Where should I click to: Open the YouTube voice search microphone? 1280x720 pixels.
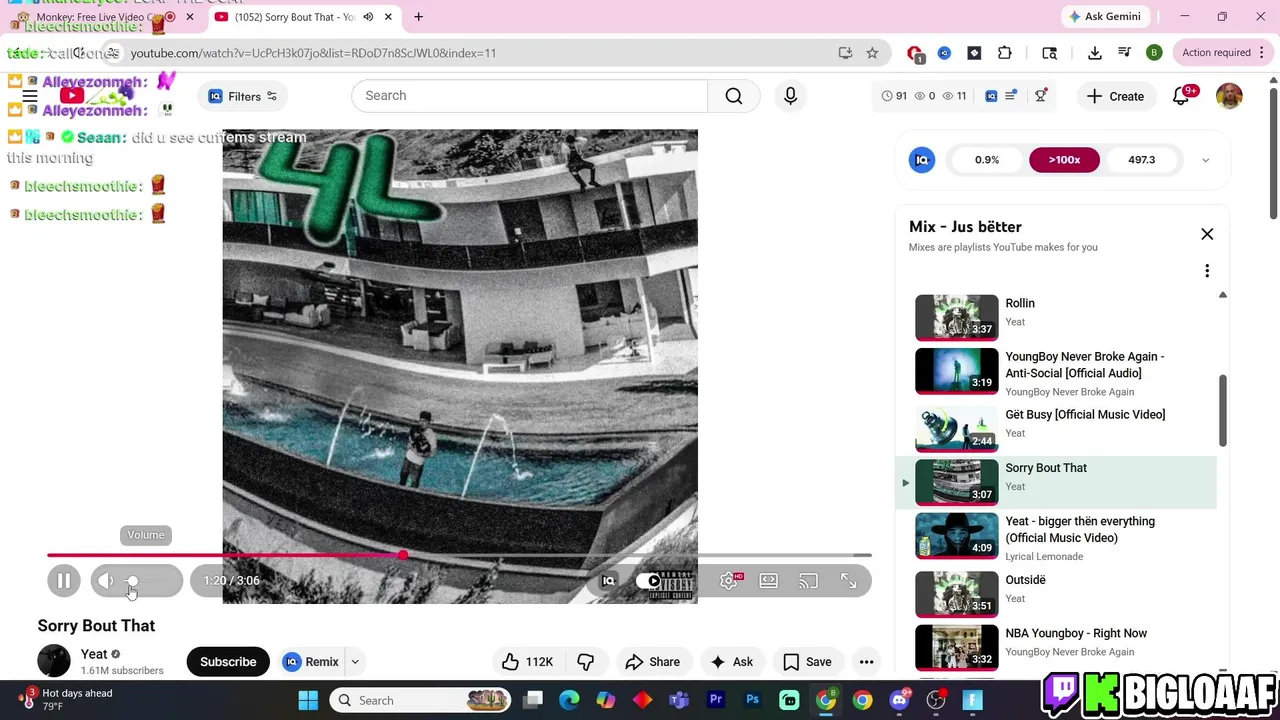click(790, 96)
